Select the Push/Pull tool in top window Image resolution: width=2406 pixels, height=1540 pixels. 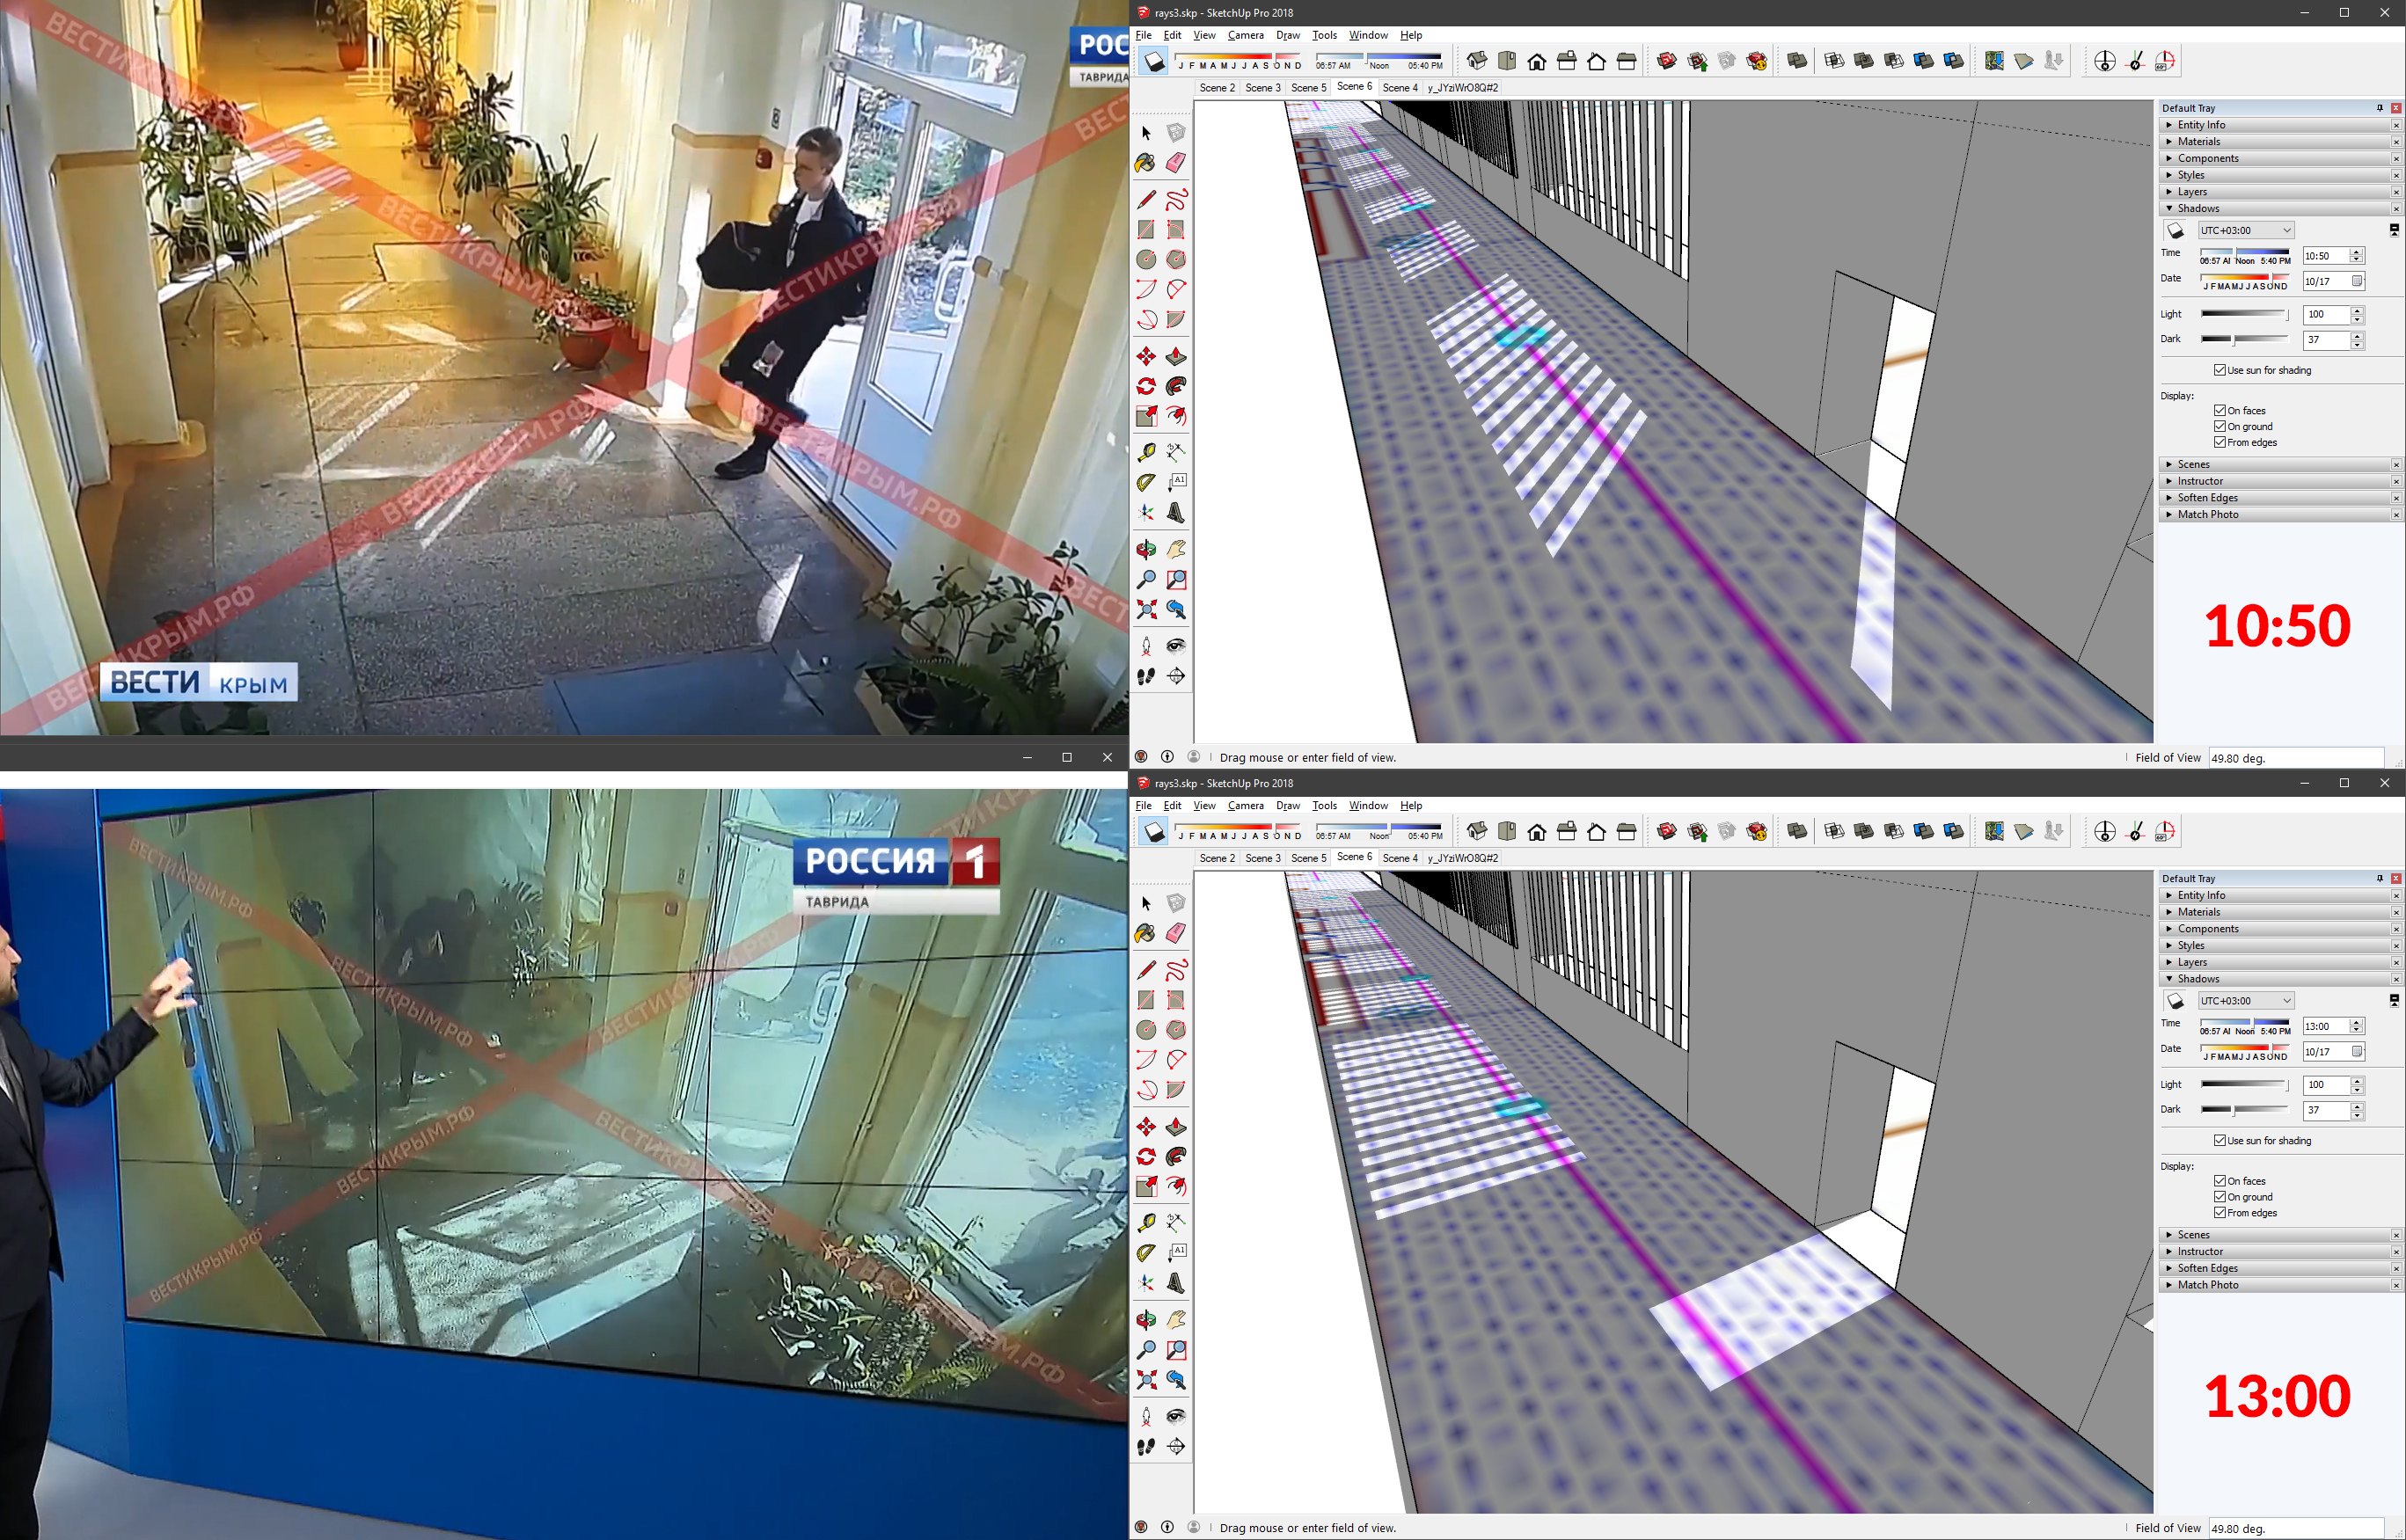1176,357
